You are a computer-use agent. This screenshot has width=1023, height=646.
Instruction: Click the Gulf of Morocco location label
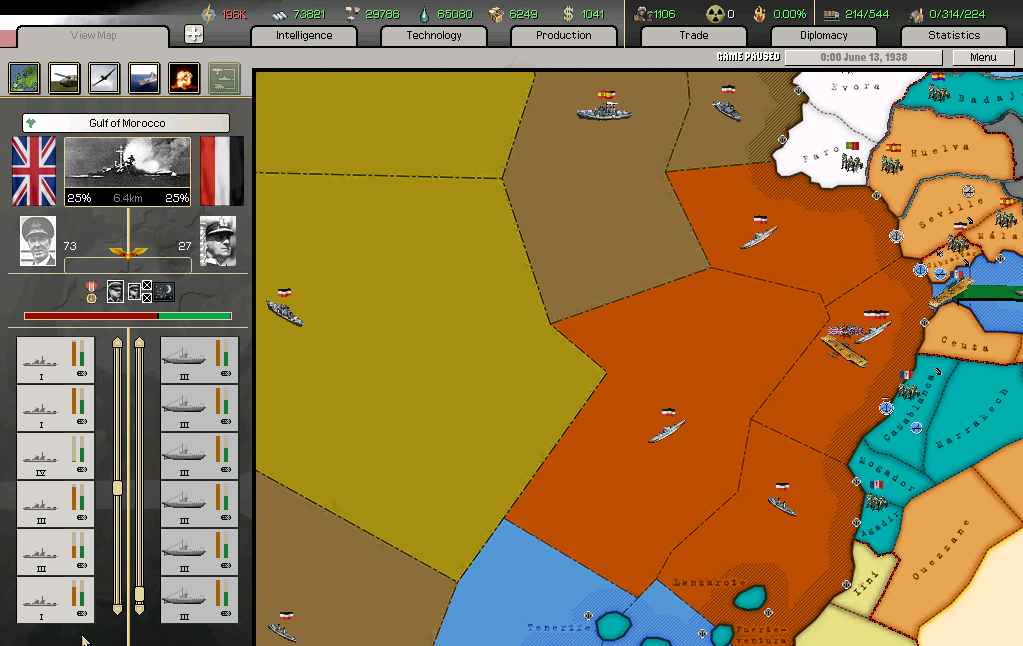coord(126,123)
